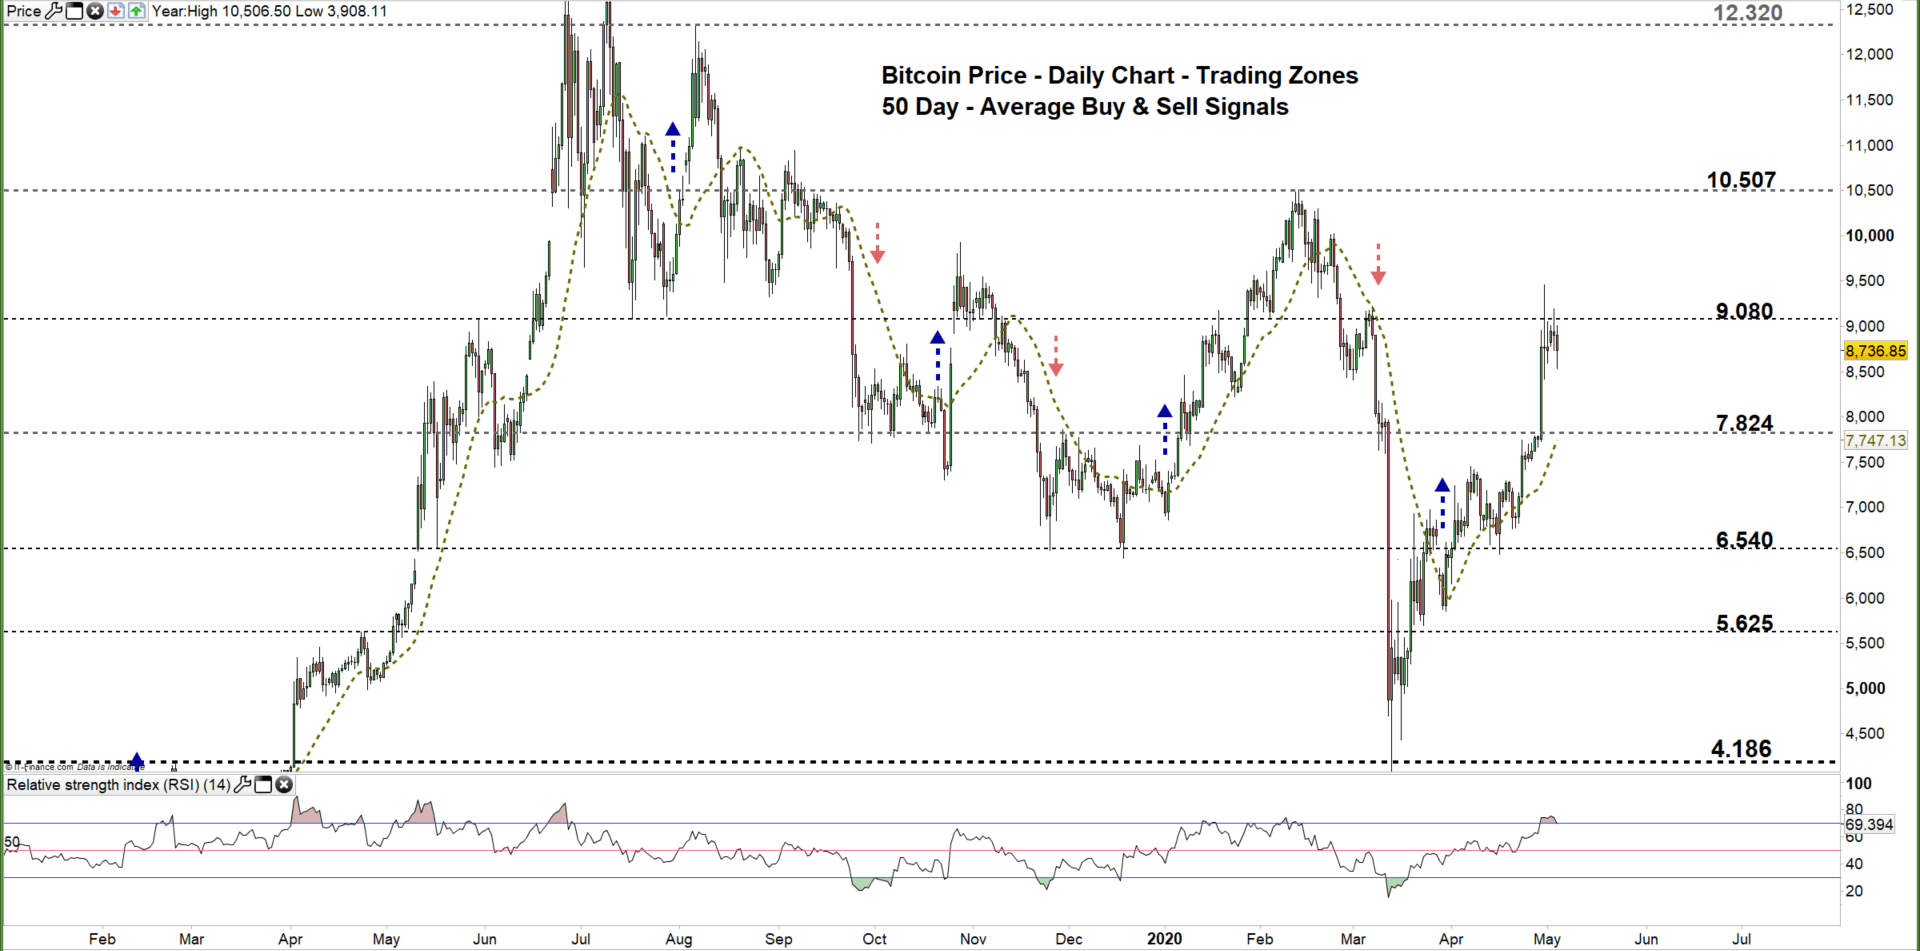Click the Bitcoin Price Daily Chart title

point(1120,75)
